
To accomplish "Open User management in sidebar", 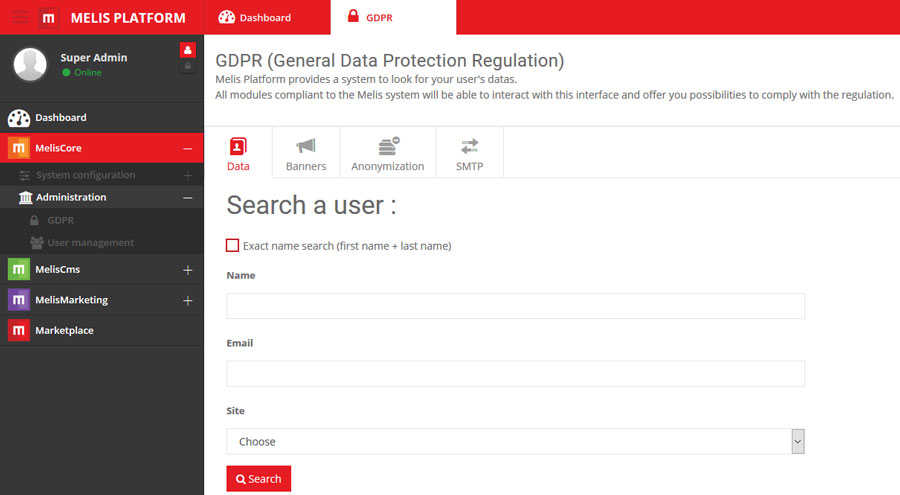I will click(x=90, y=242).
